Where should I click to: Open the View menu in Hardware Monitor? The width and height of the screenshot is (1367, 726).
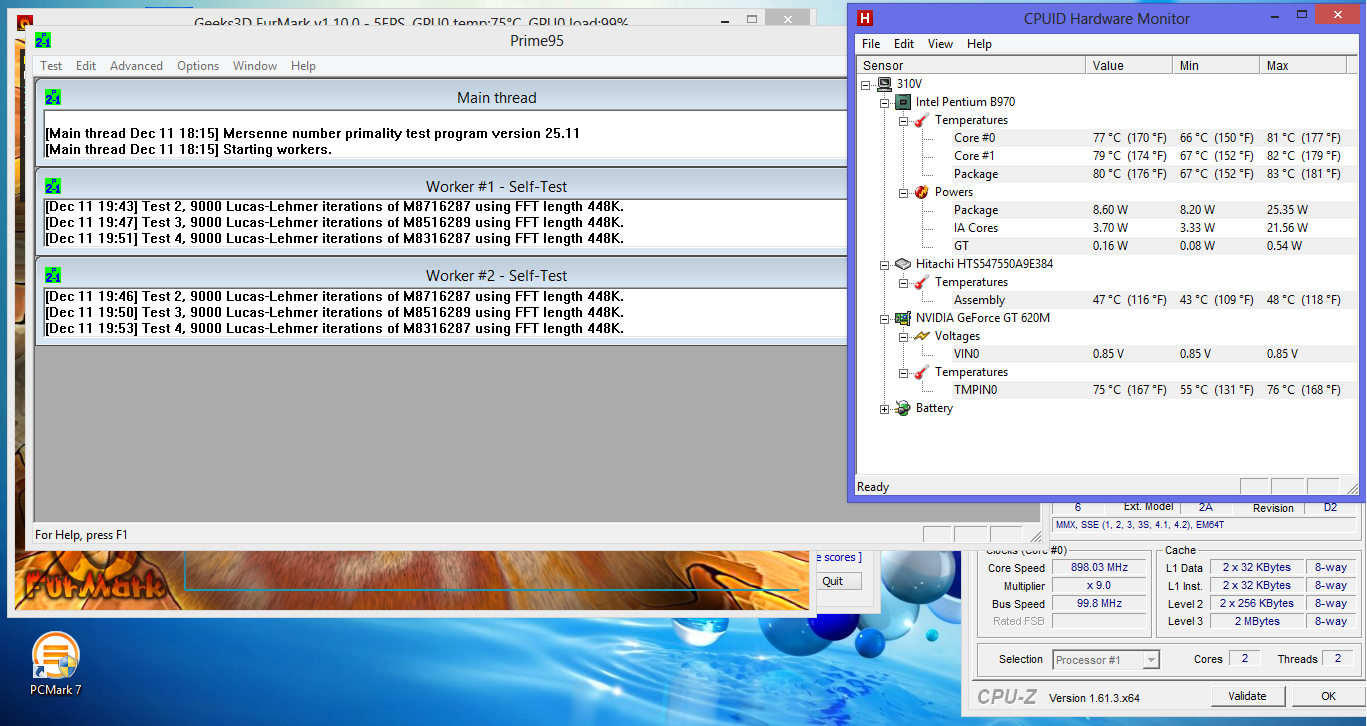940,44
